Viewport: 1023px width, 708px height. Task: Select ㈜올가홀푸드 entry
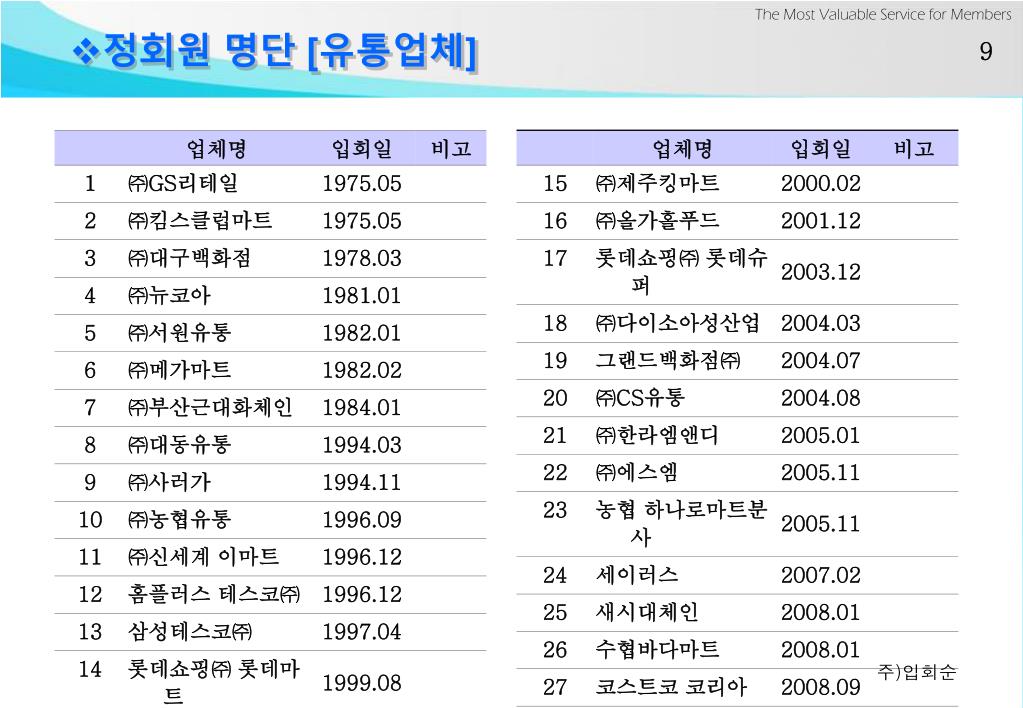[658, 220]
